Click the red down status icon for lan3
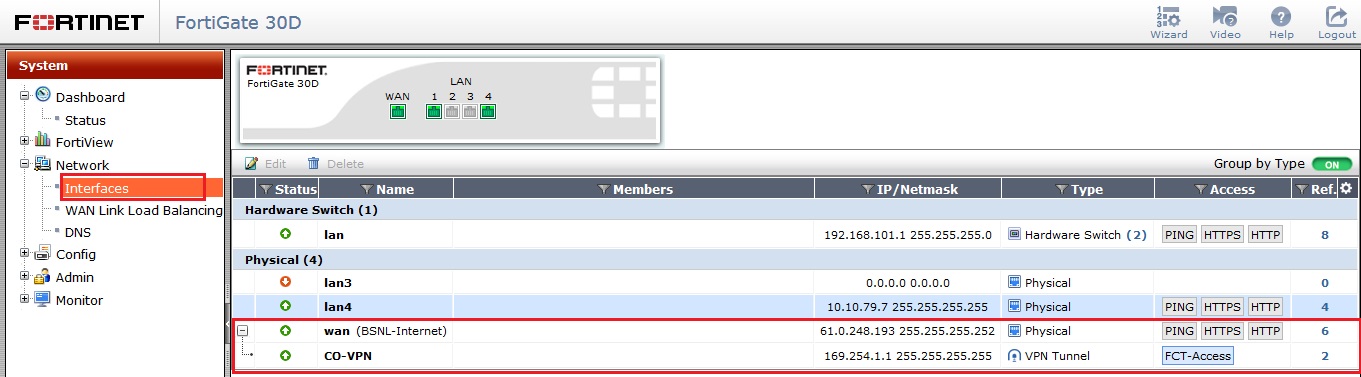 pos(285,283)
